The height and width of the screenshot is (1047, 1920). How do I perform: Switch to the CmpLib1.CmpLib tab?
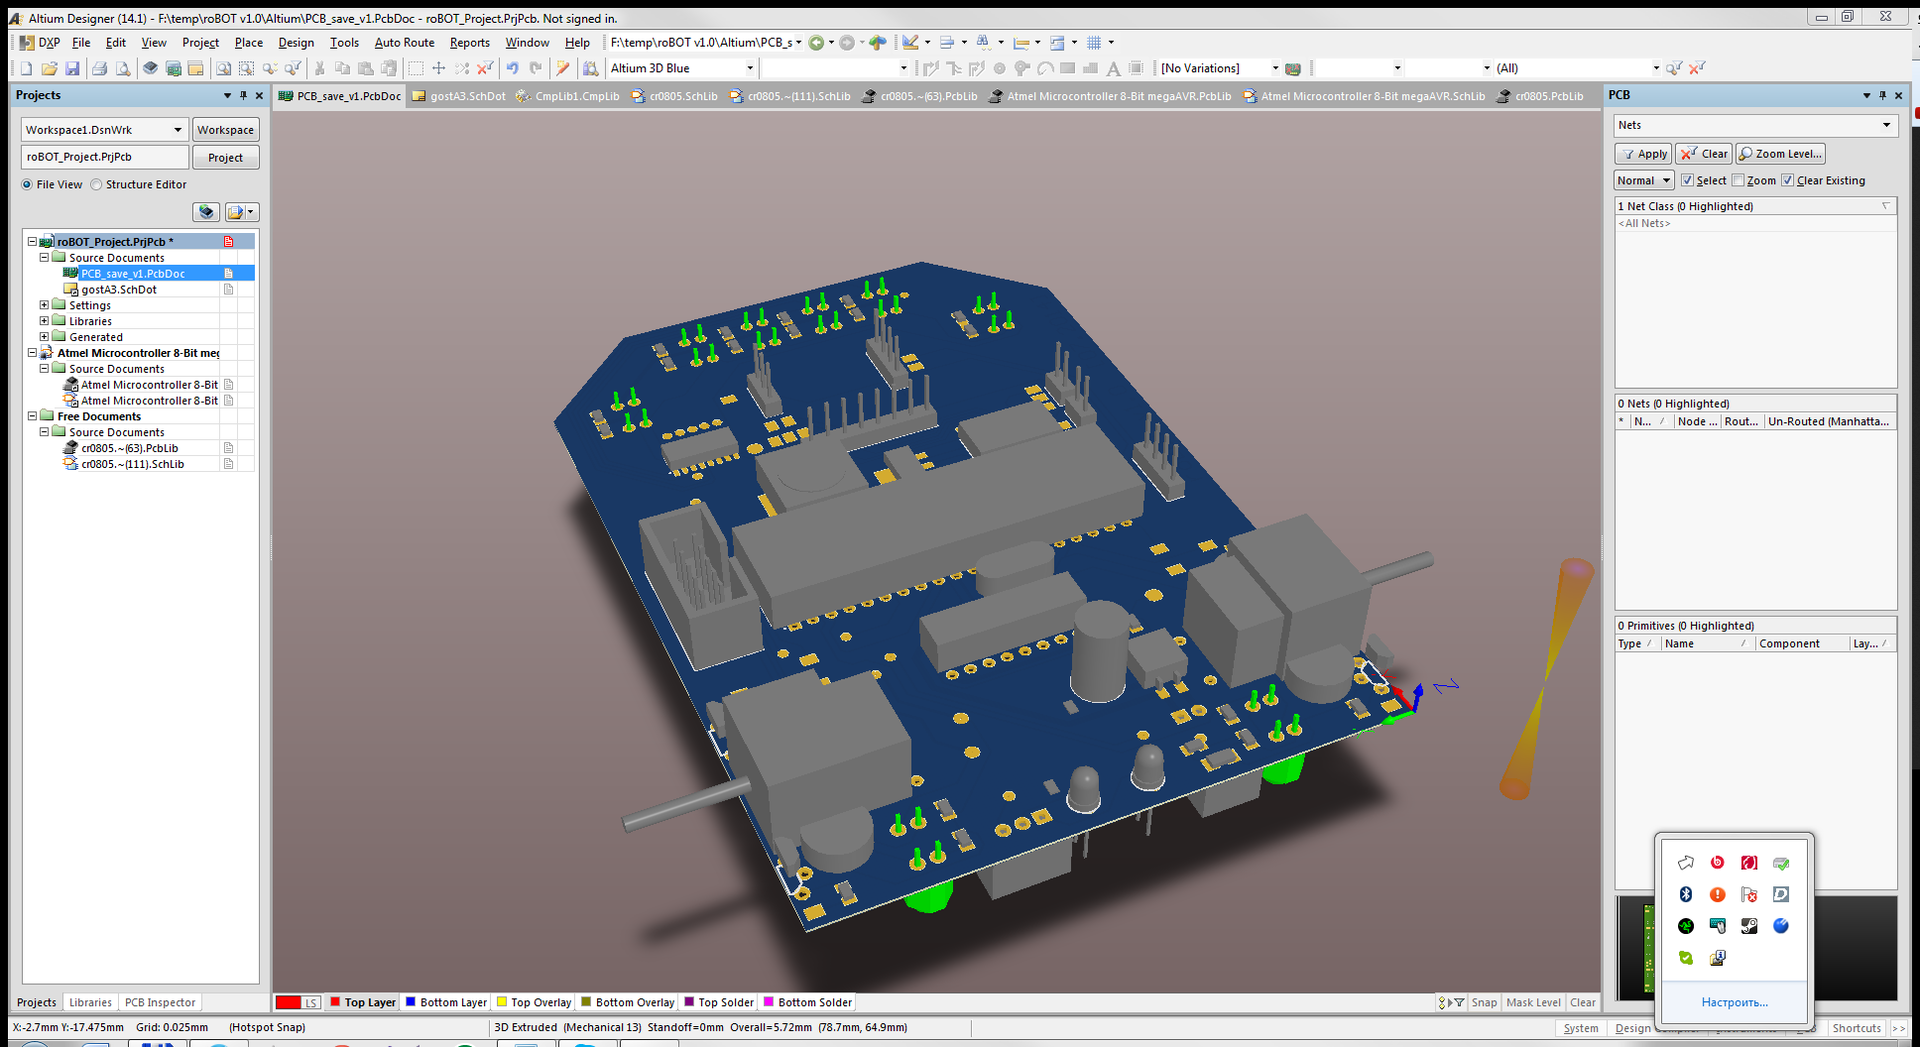[568, 96]
